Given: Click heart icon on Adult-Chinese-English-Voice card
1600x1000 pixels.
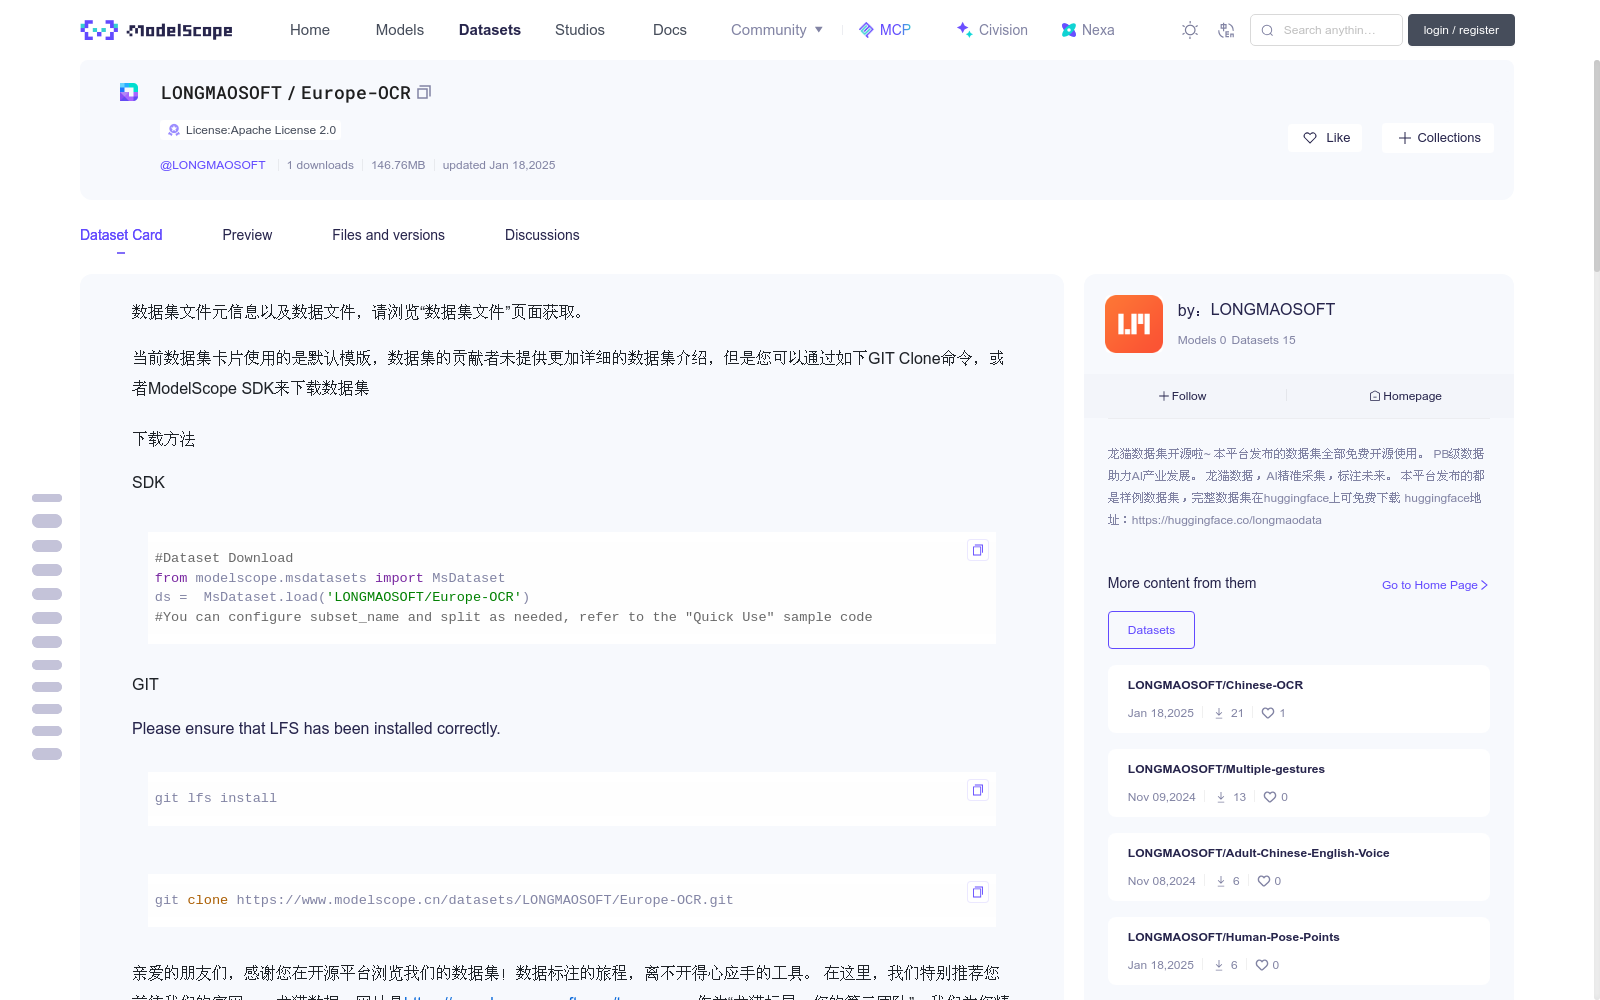Looking at the screenshot, I should (x=1264, y=881).
